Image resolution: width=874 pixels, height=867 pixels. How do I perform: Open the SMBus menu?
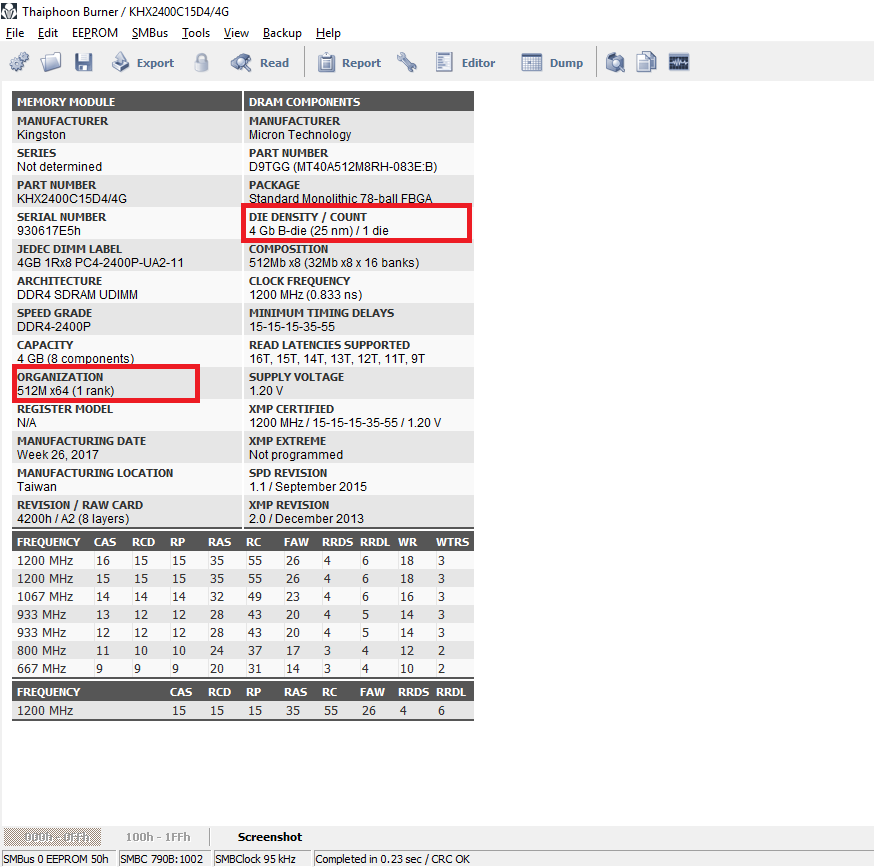pos(150,33)
